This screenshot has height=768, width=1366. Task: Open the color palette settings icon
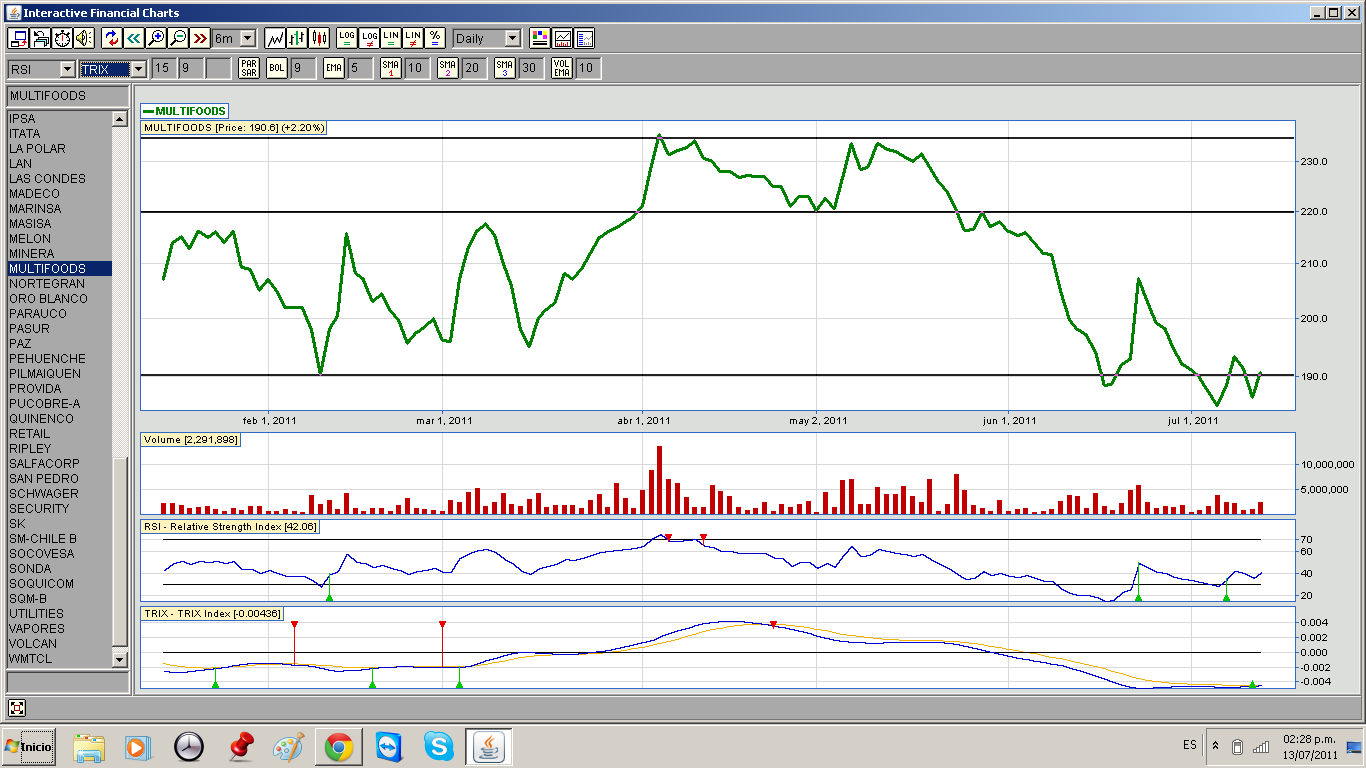coord(540,38)
